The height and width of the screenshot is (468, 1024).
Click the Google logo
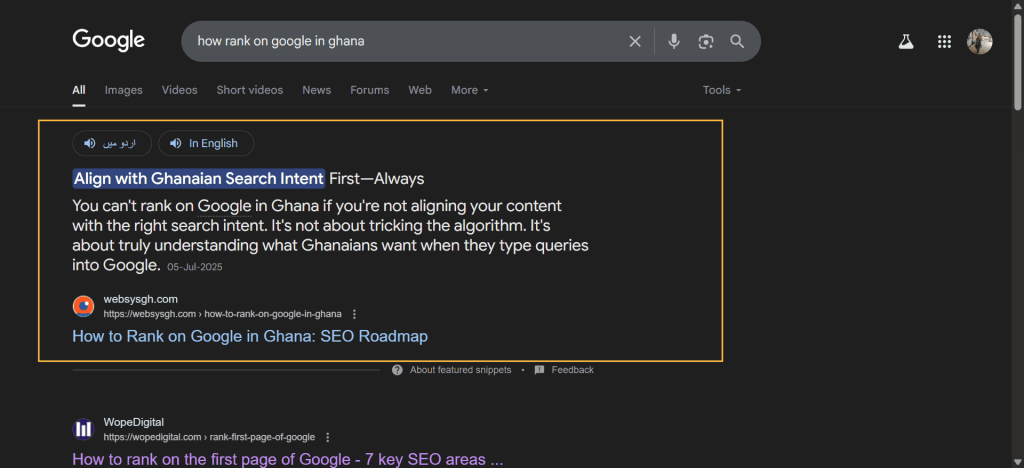(x=108, y=40)
